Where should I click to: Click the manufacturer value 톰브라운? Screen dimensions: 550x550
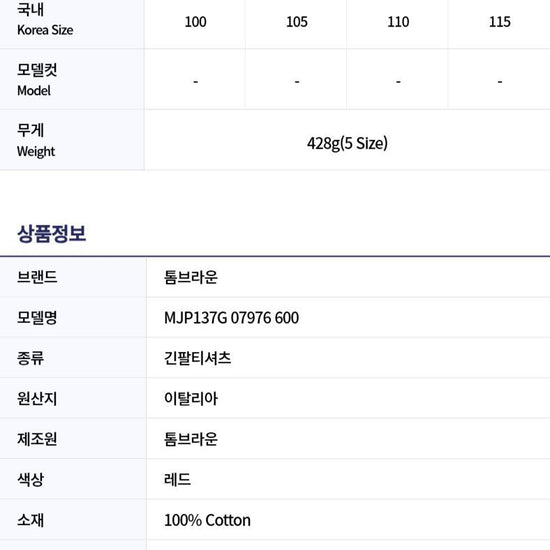pyautogui.click(x=191, y=439)
